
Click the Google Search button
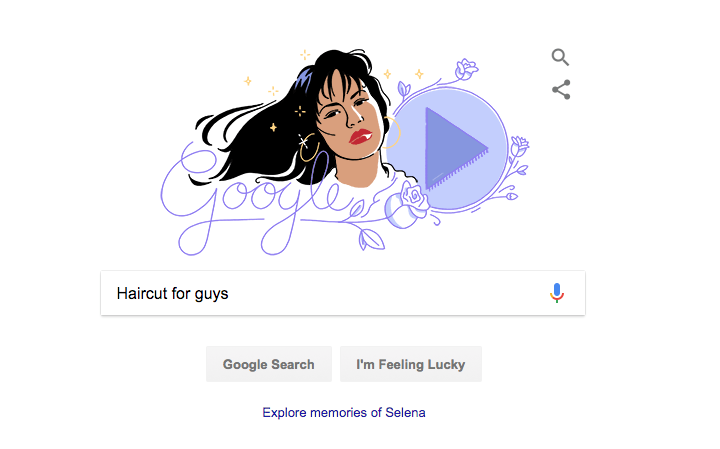coord(269,364)
